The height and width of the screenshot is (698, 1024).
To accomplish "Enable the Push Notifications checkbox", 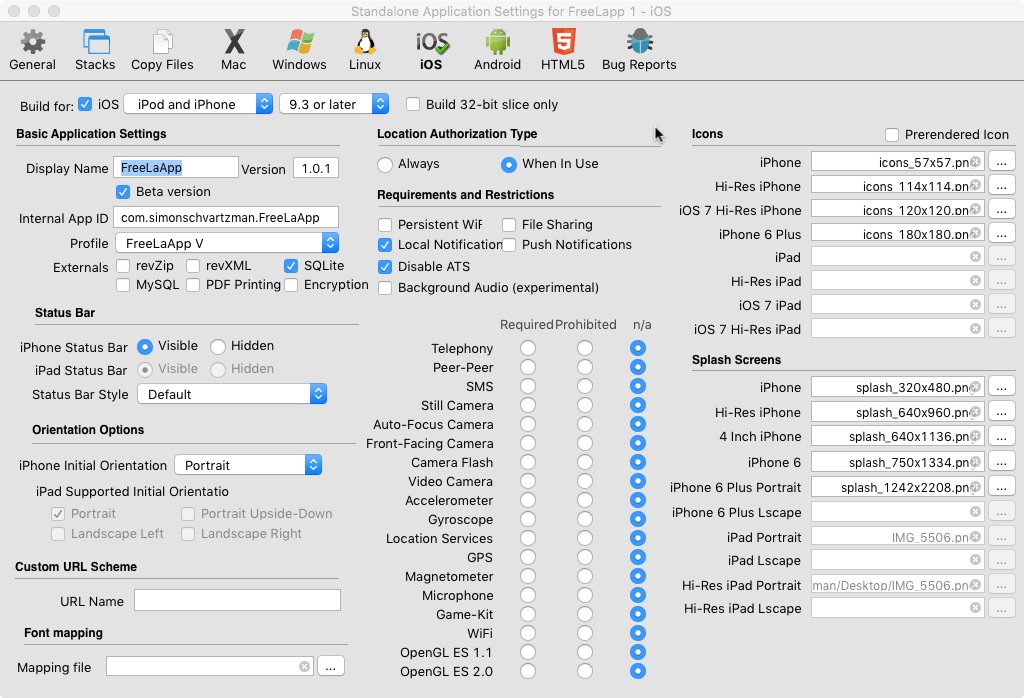I will (x=510, y=245).
